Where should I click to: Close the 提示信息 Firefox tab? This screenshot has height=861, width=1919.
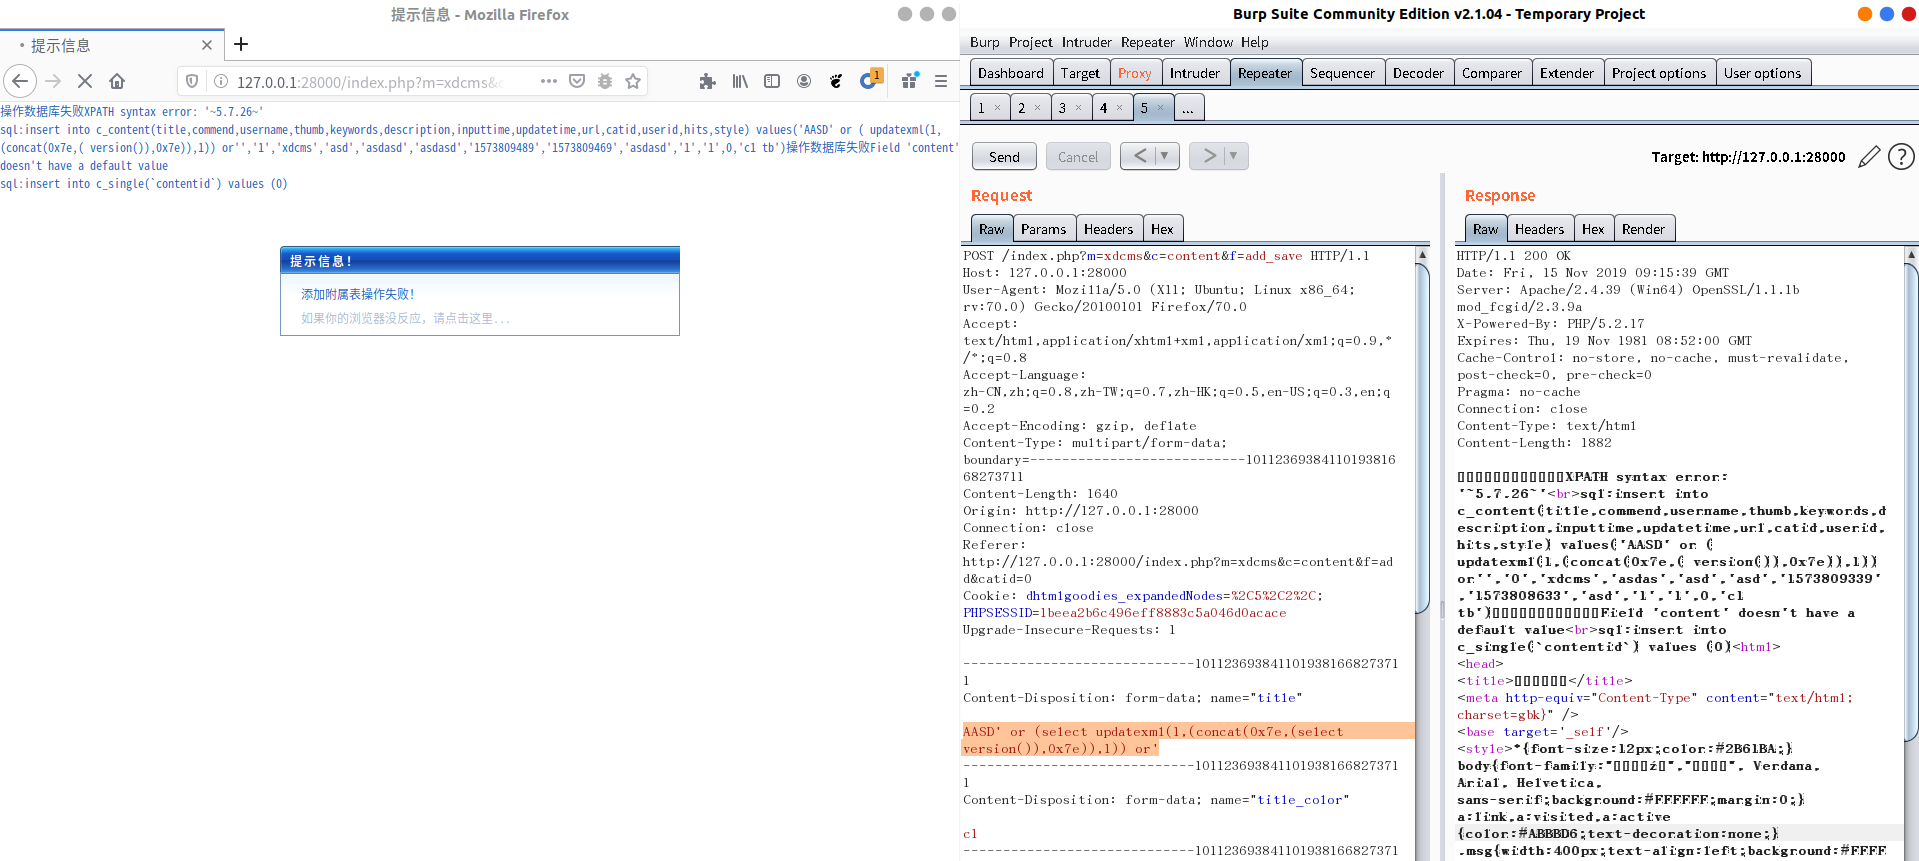[x=207, y=45]
